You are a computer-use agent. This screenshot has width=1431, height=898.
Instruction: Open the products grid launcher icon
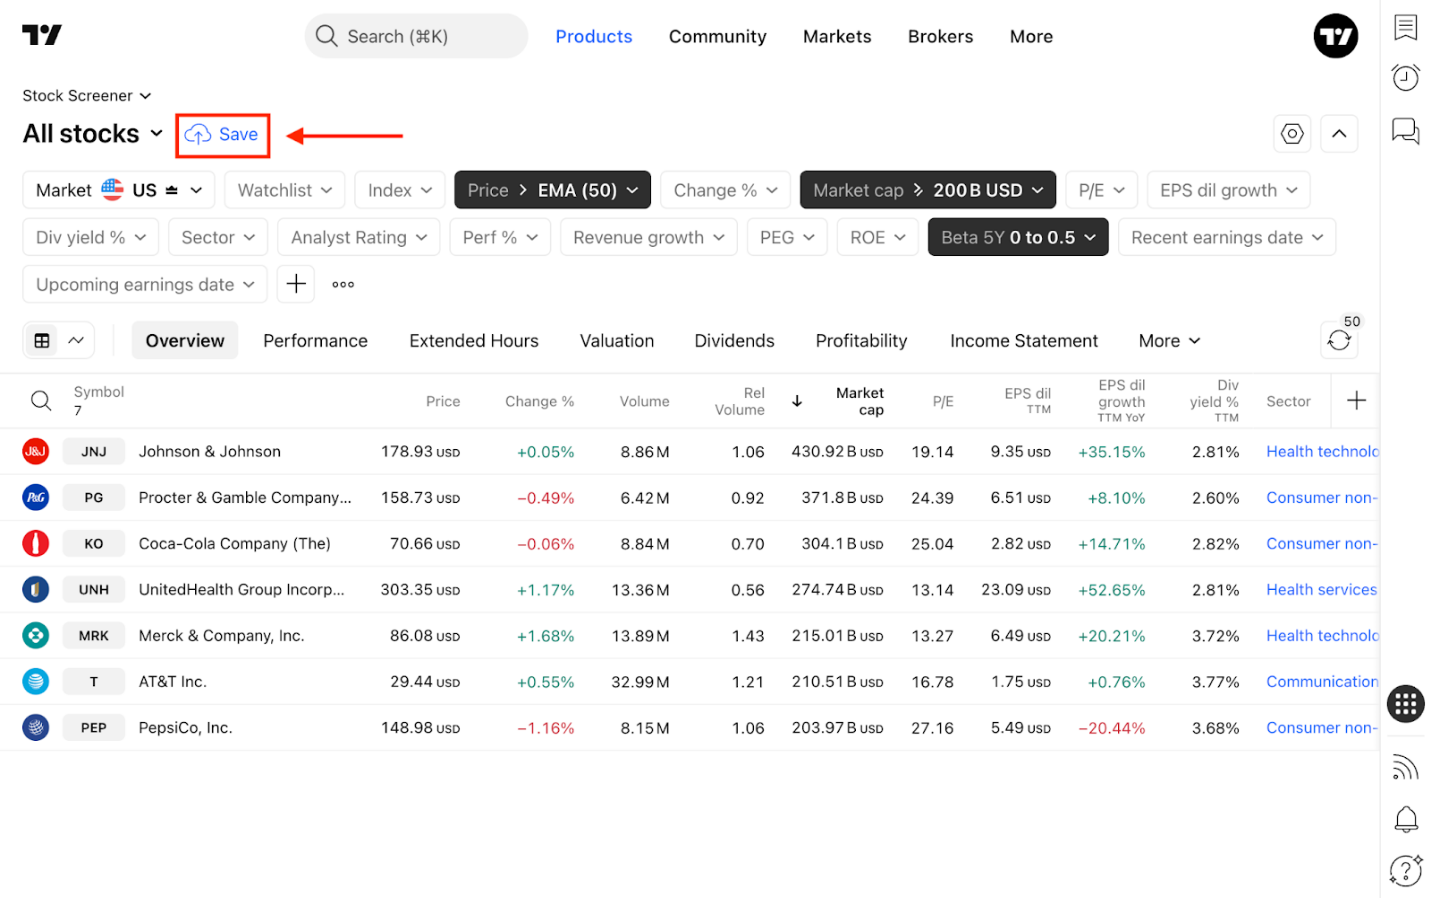tap(1405, 703)
